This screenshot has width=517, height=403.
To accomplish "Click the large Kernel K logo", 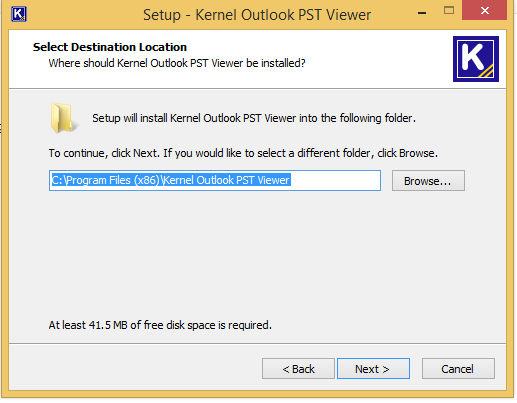I will (x=476, y=59).
